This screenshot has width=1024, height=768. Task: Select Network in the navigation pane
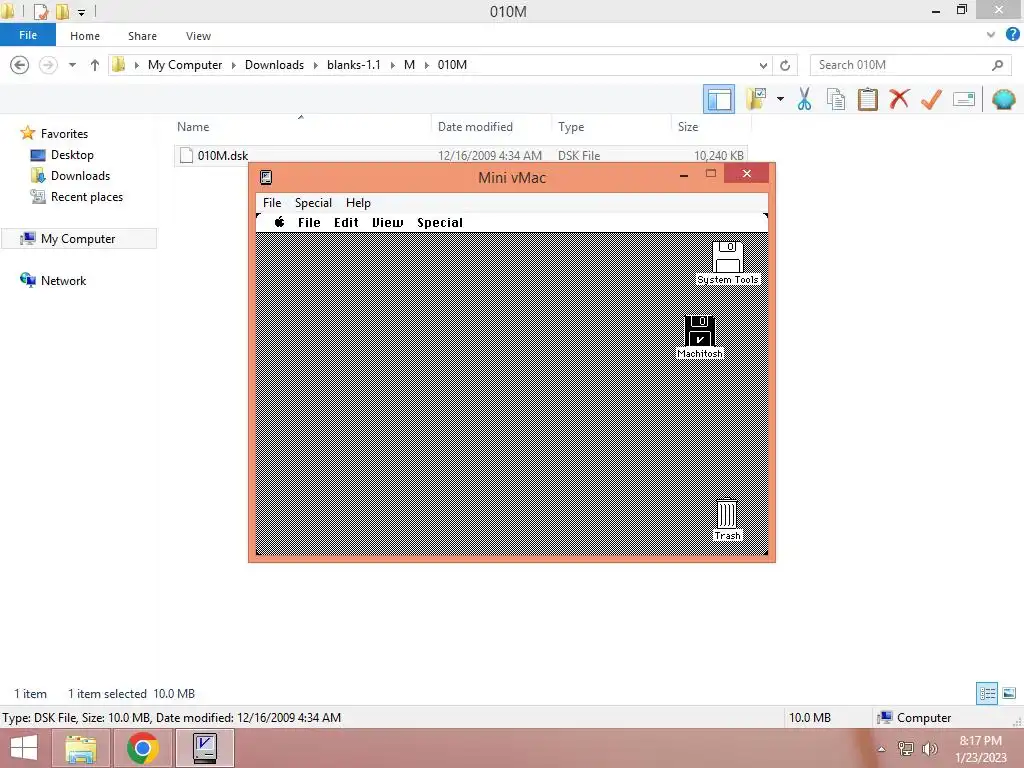pyautogui.click(x=63, y=280)
